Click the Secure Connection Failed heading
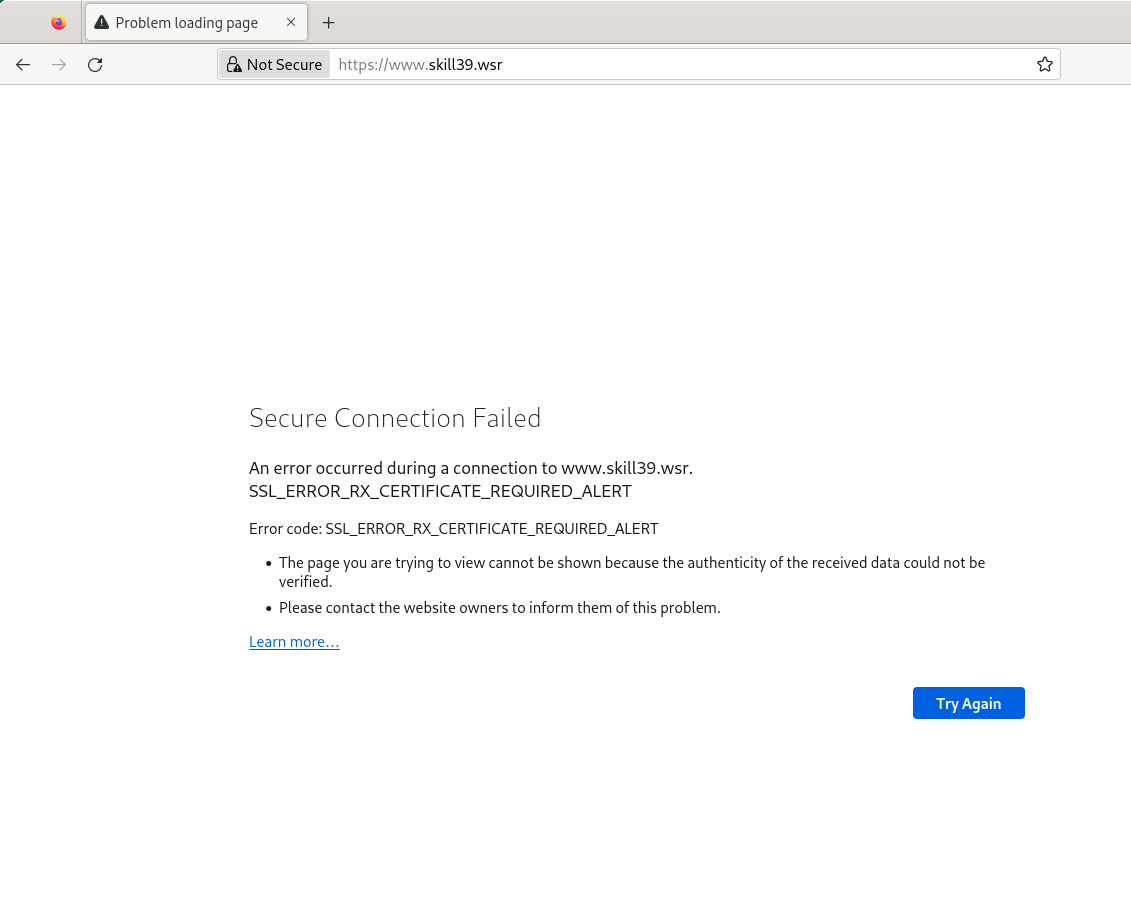 click(395, 418)
